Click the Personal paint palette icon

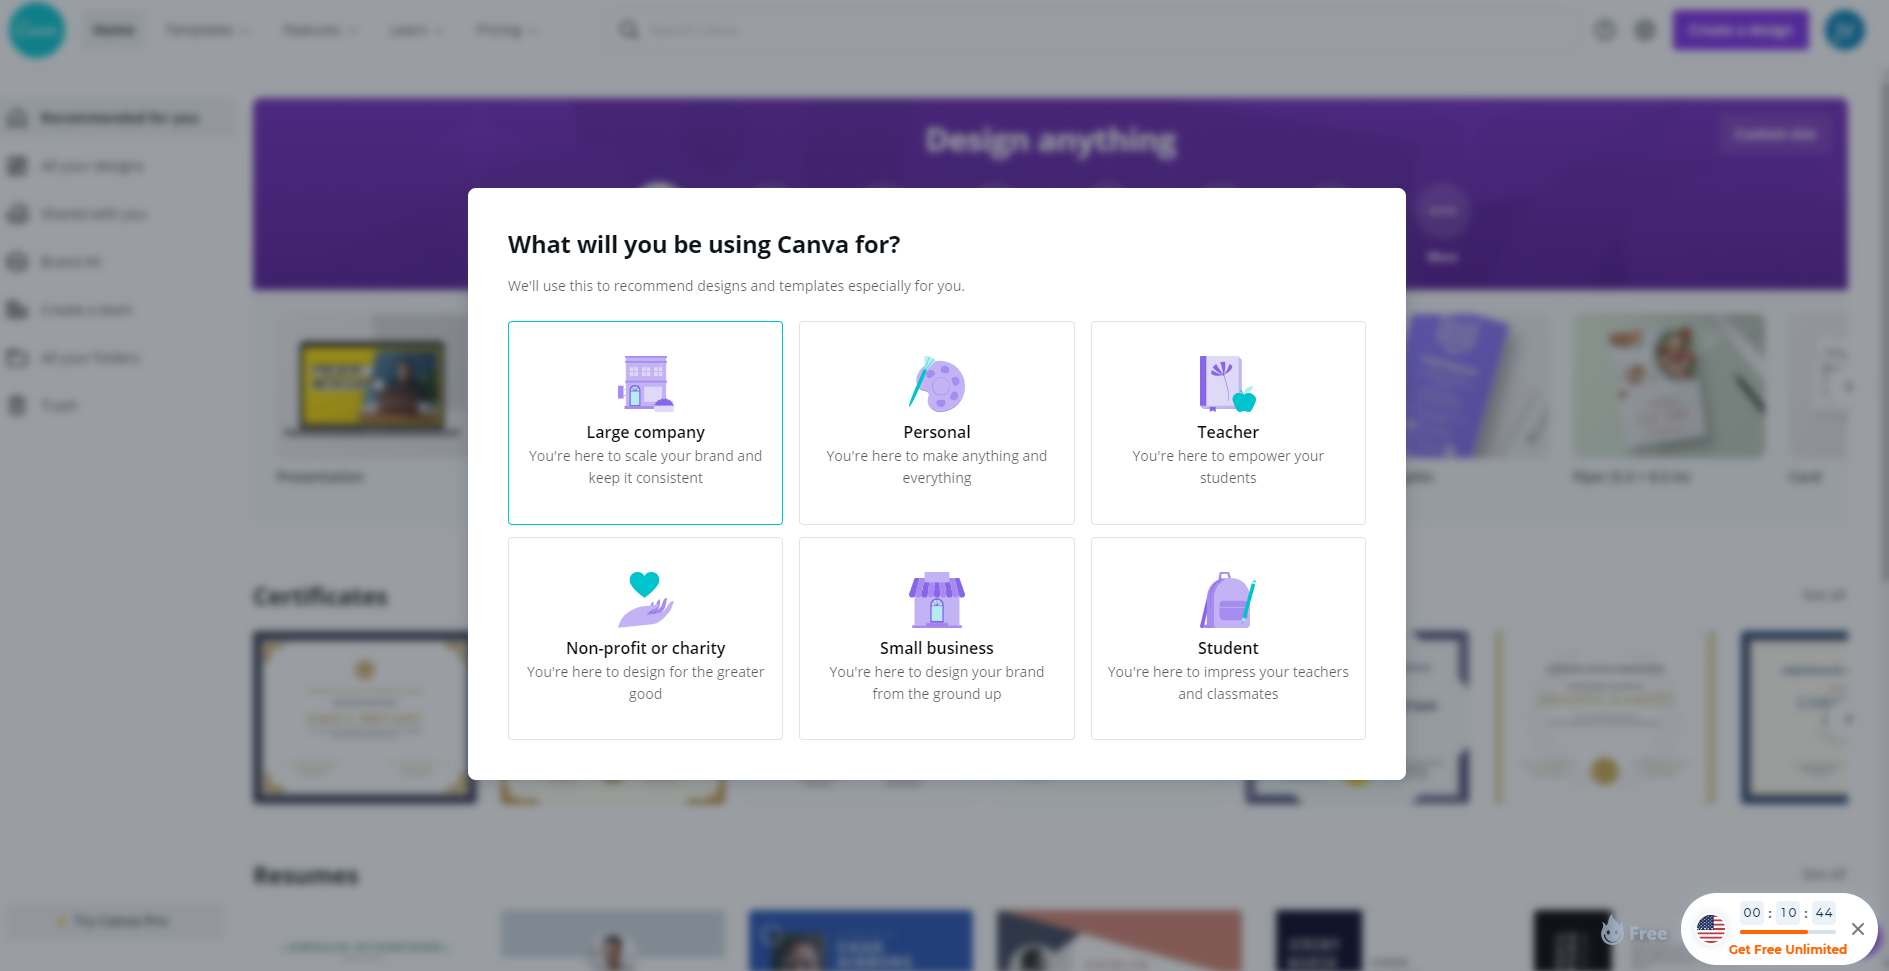[x=937, y=384]
